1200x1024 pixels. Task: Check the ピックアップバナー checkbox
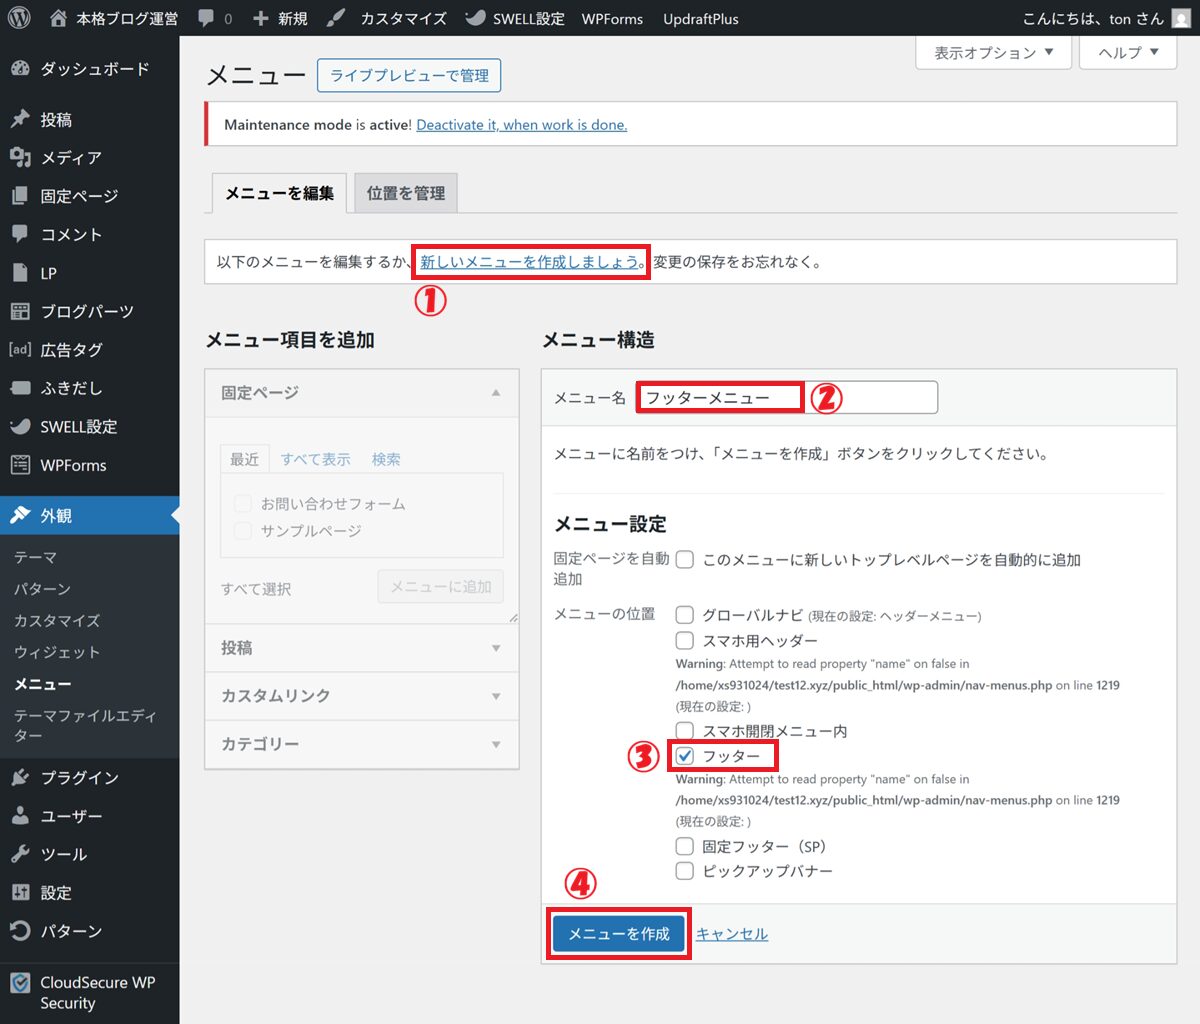coord(685,871)
